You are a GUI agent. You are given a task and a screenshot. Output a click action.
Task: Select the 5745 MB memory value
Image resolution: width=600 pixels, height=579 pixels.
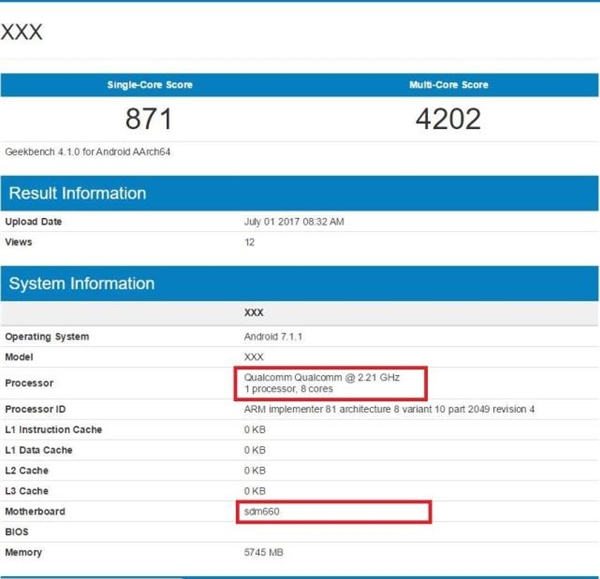pyautogui.click(x=264, y=552)
